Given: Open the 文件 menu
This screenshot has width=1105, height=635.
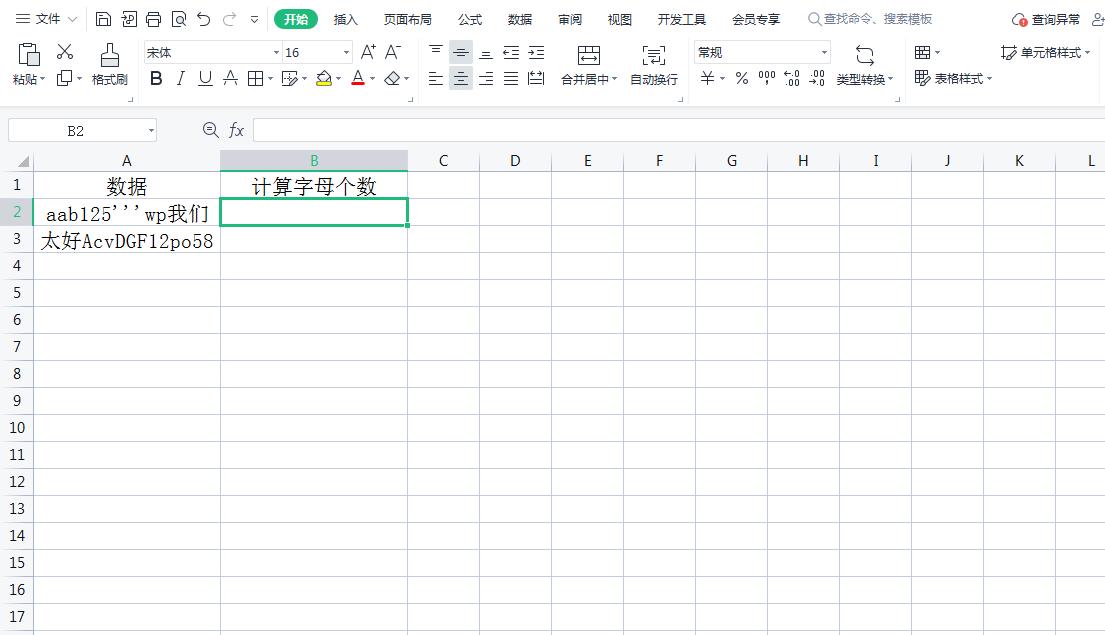Looking at the screenshot, I should (x=47, y=19).
